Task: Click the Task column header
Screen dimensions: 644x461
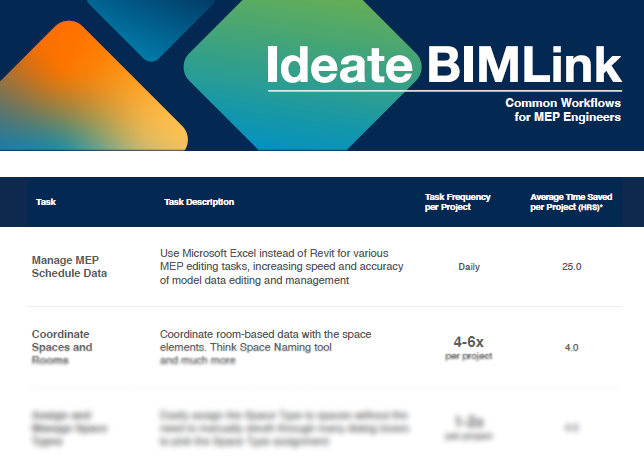Action: [46, 202]
